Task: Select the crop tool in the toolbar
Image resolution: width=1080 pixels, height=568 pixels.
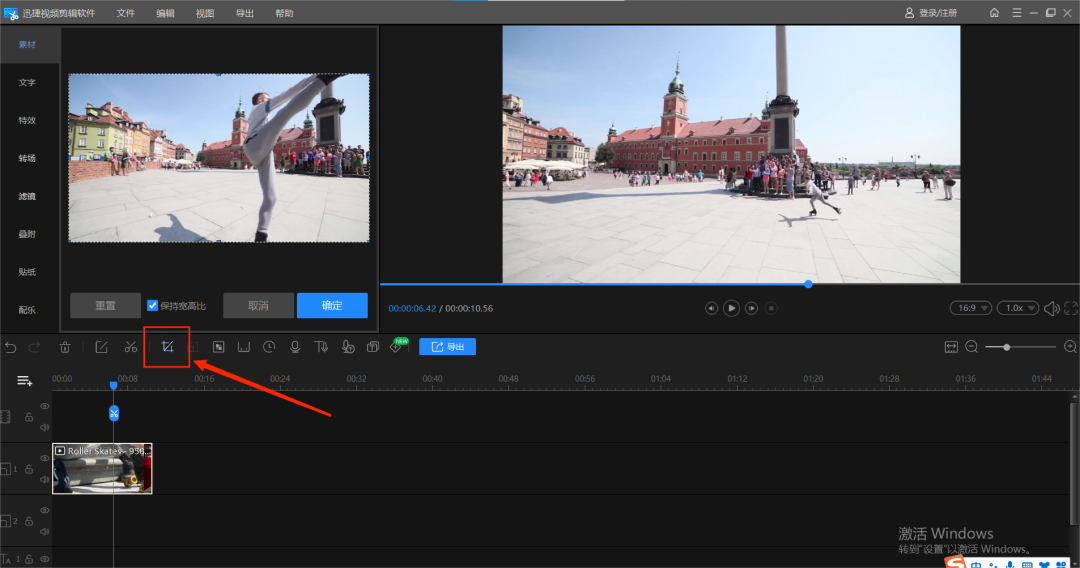Action: (x=168, y=347)
